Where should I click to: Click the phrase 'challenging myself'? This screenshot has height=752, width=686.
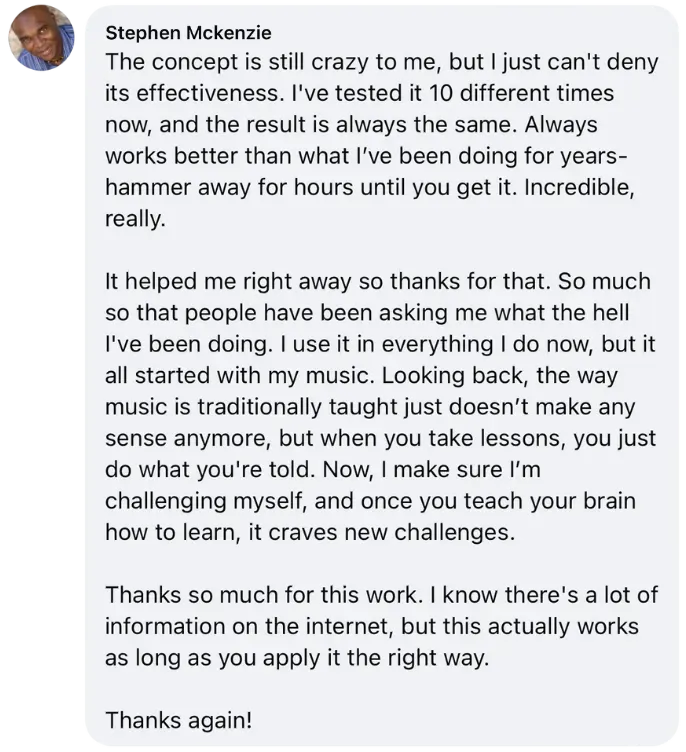(x=205, y=501)
